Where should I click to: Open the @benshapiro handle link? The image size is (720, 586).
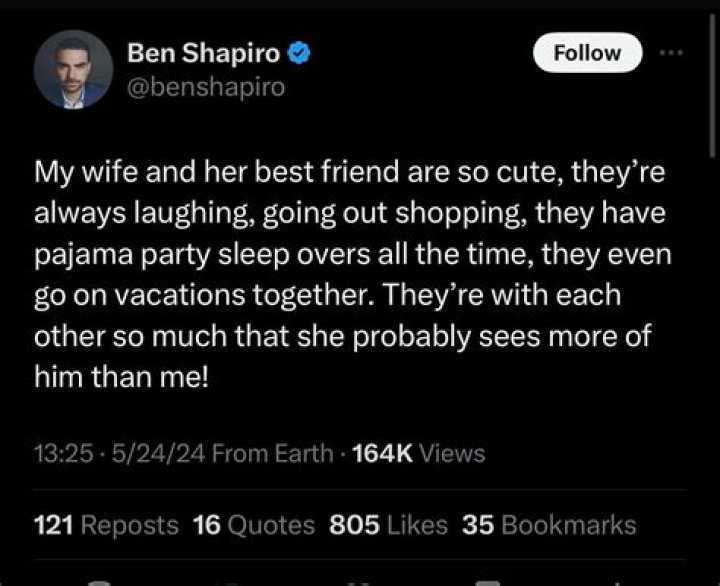tap(206, 87)
